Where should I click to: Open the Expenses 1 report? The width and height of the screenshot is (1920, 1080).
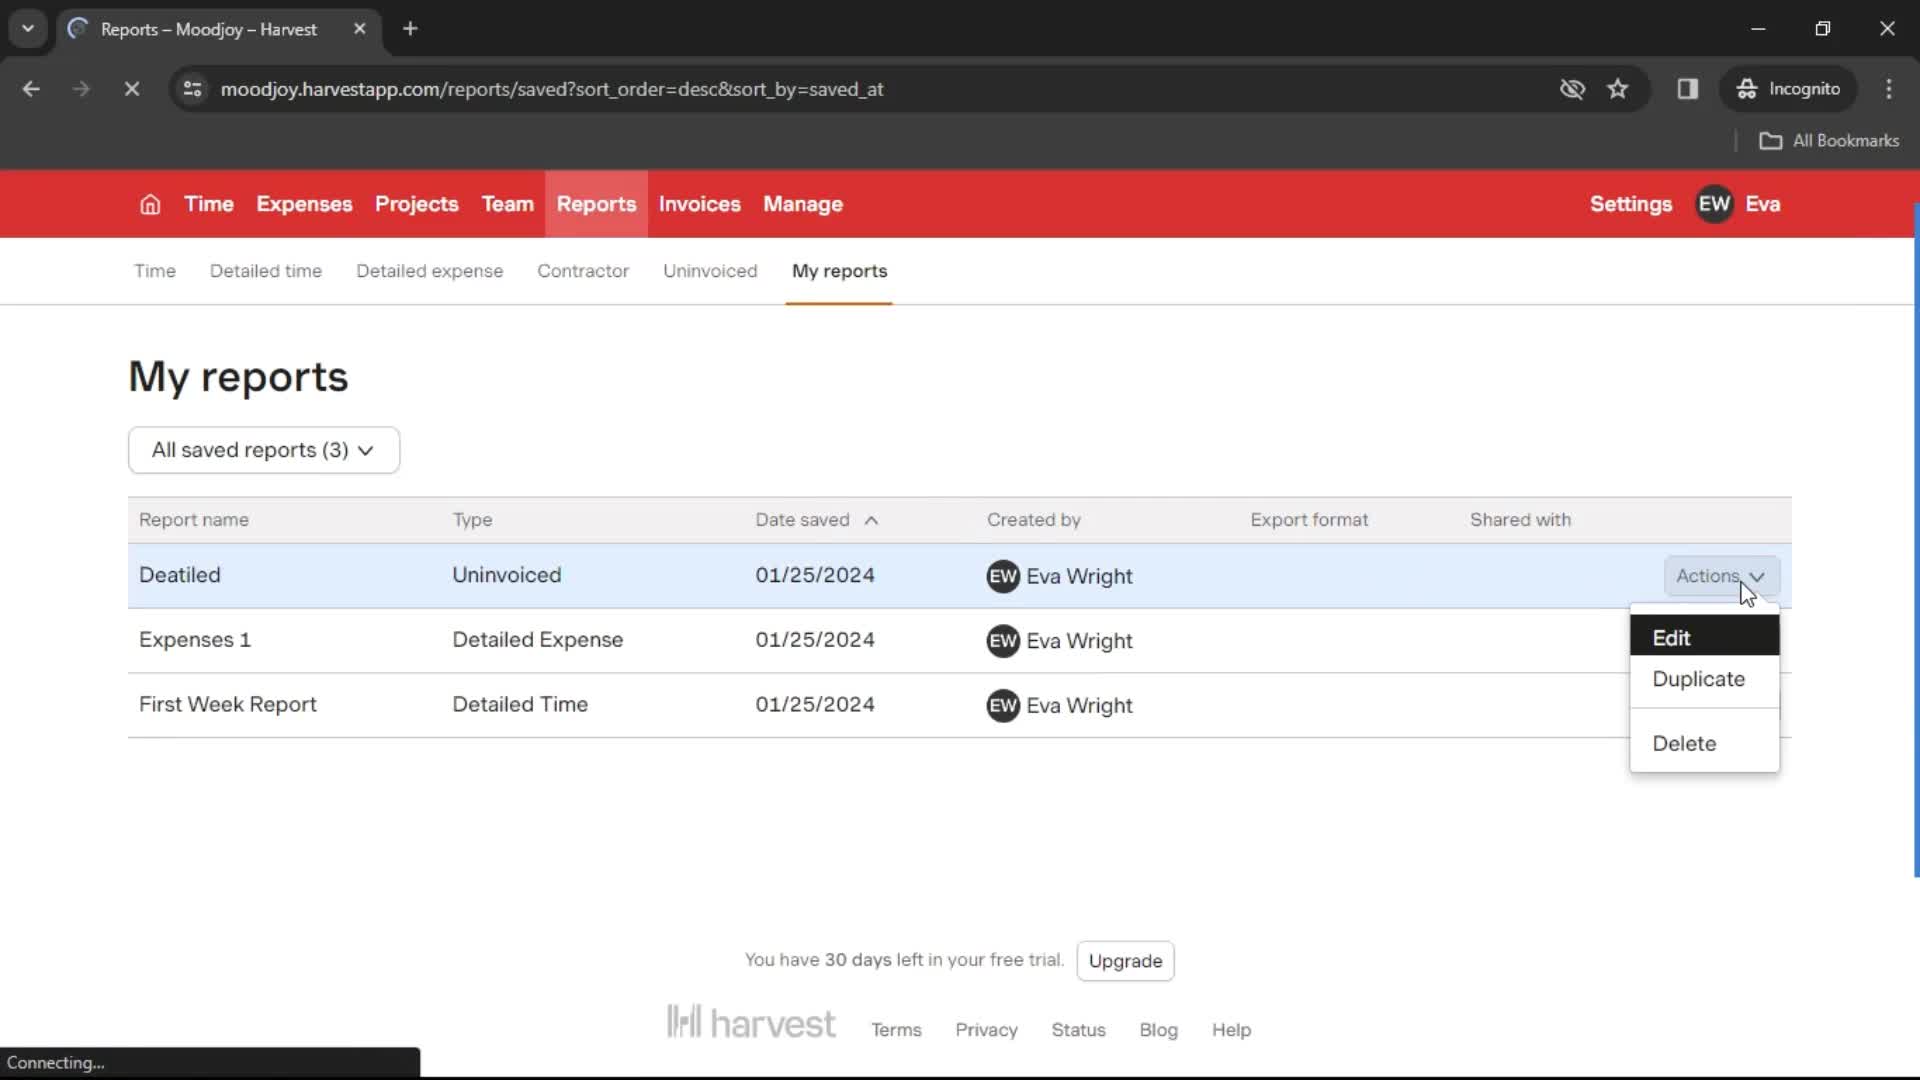point(195,640)
